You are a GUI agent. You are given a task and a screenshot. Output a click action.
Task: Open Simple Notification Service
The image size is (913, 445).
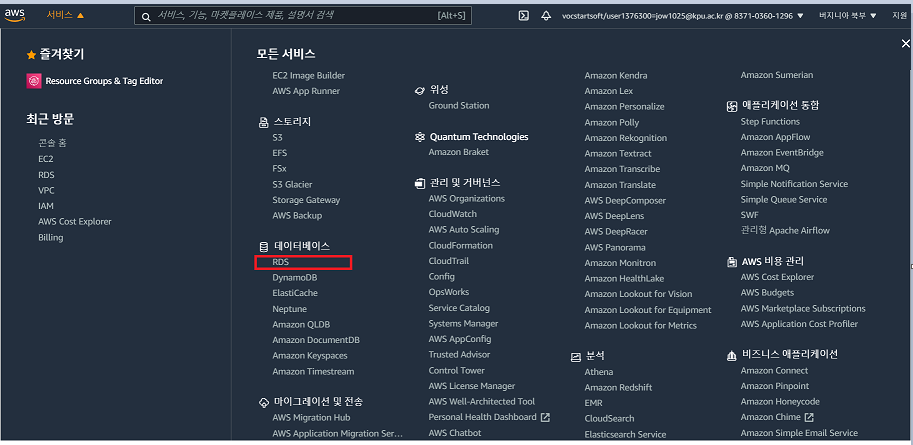click(x=794, y=184)
